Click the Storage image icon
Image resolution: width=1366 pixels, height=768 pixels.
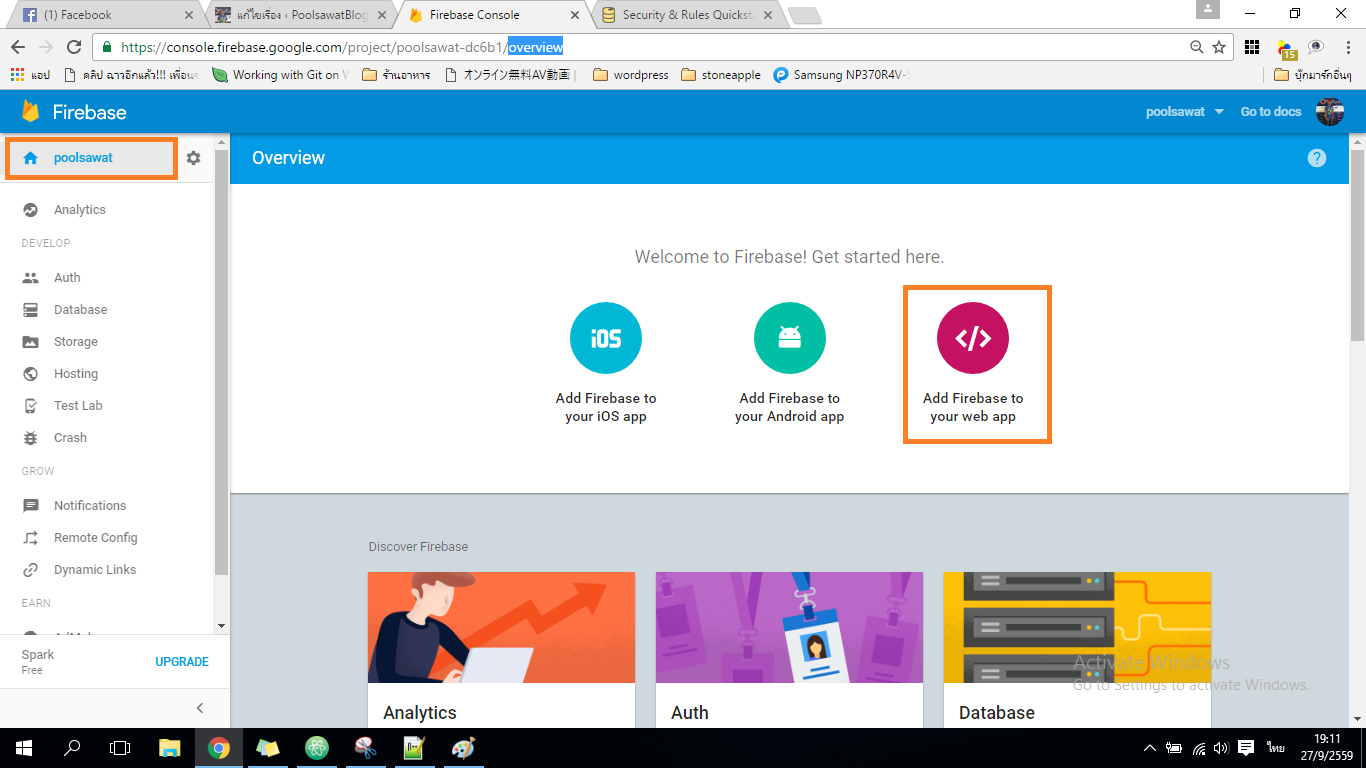[x=31, y=342]
